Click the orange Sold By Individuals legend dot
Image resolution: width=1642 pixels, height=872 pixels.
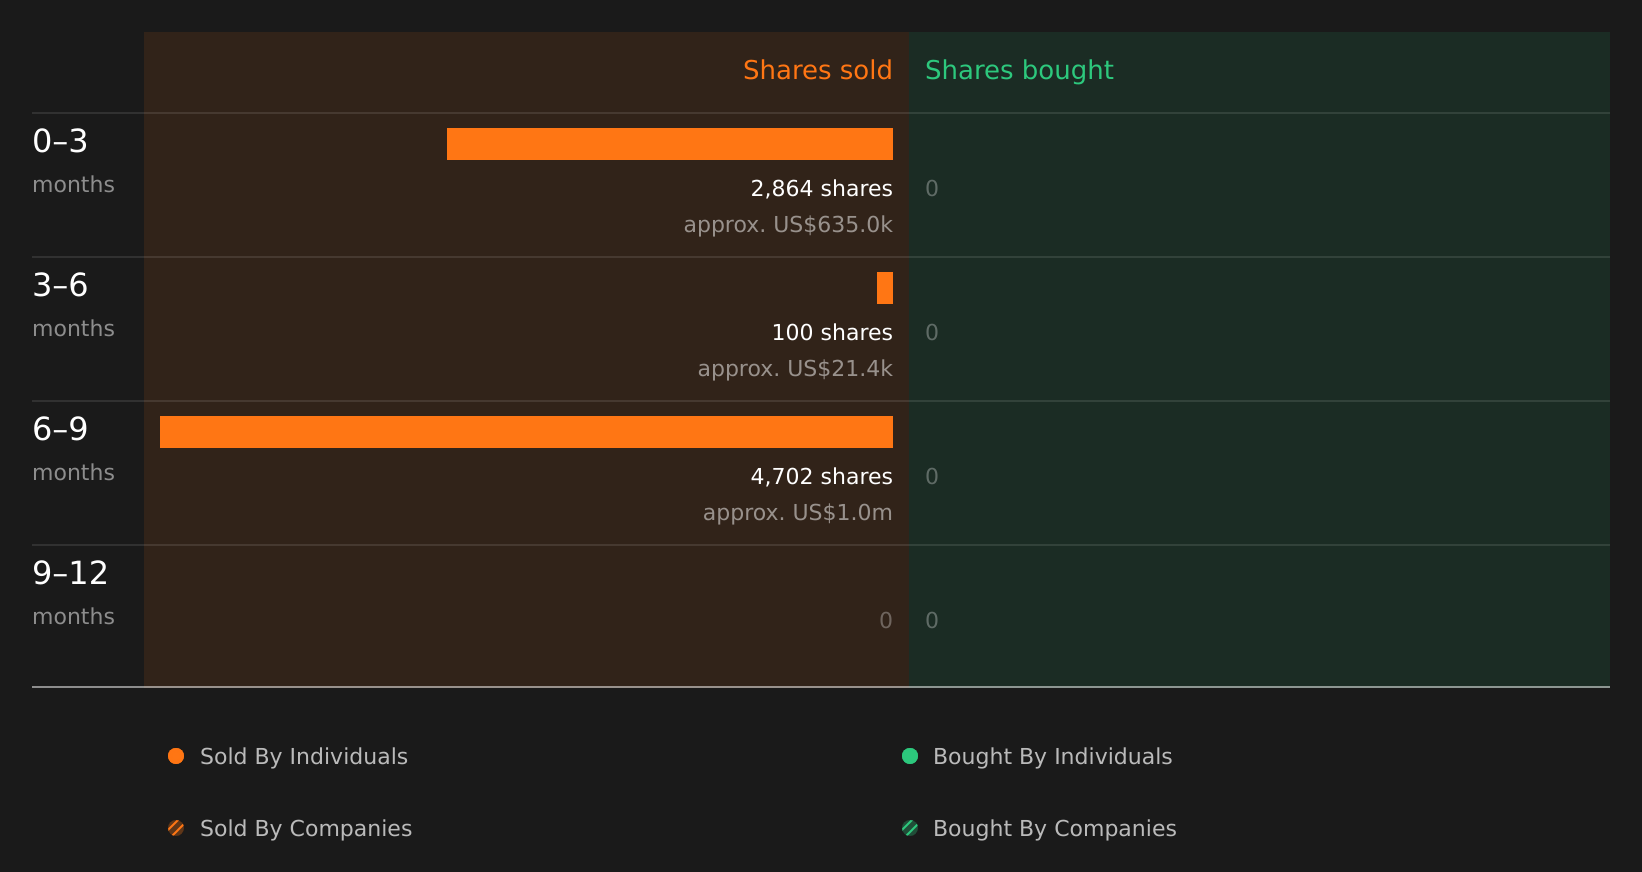(x=176, y=756)
